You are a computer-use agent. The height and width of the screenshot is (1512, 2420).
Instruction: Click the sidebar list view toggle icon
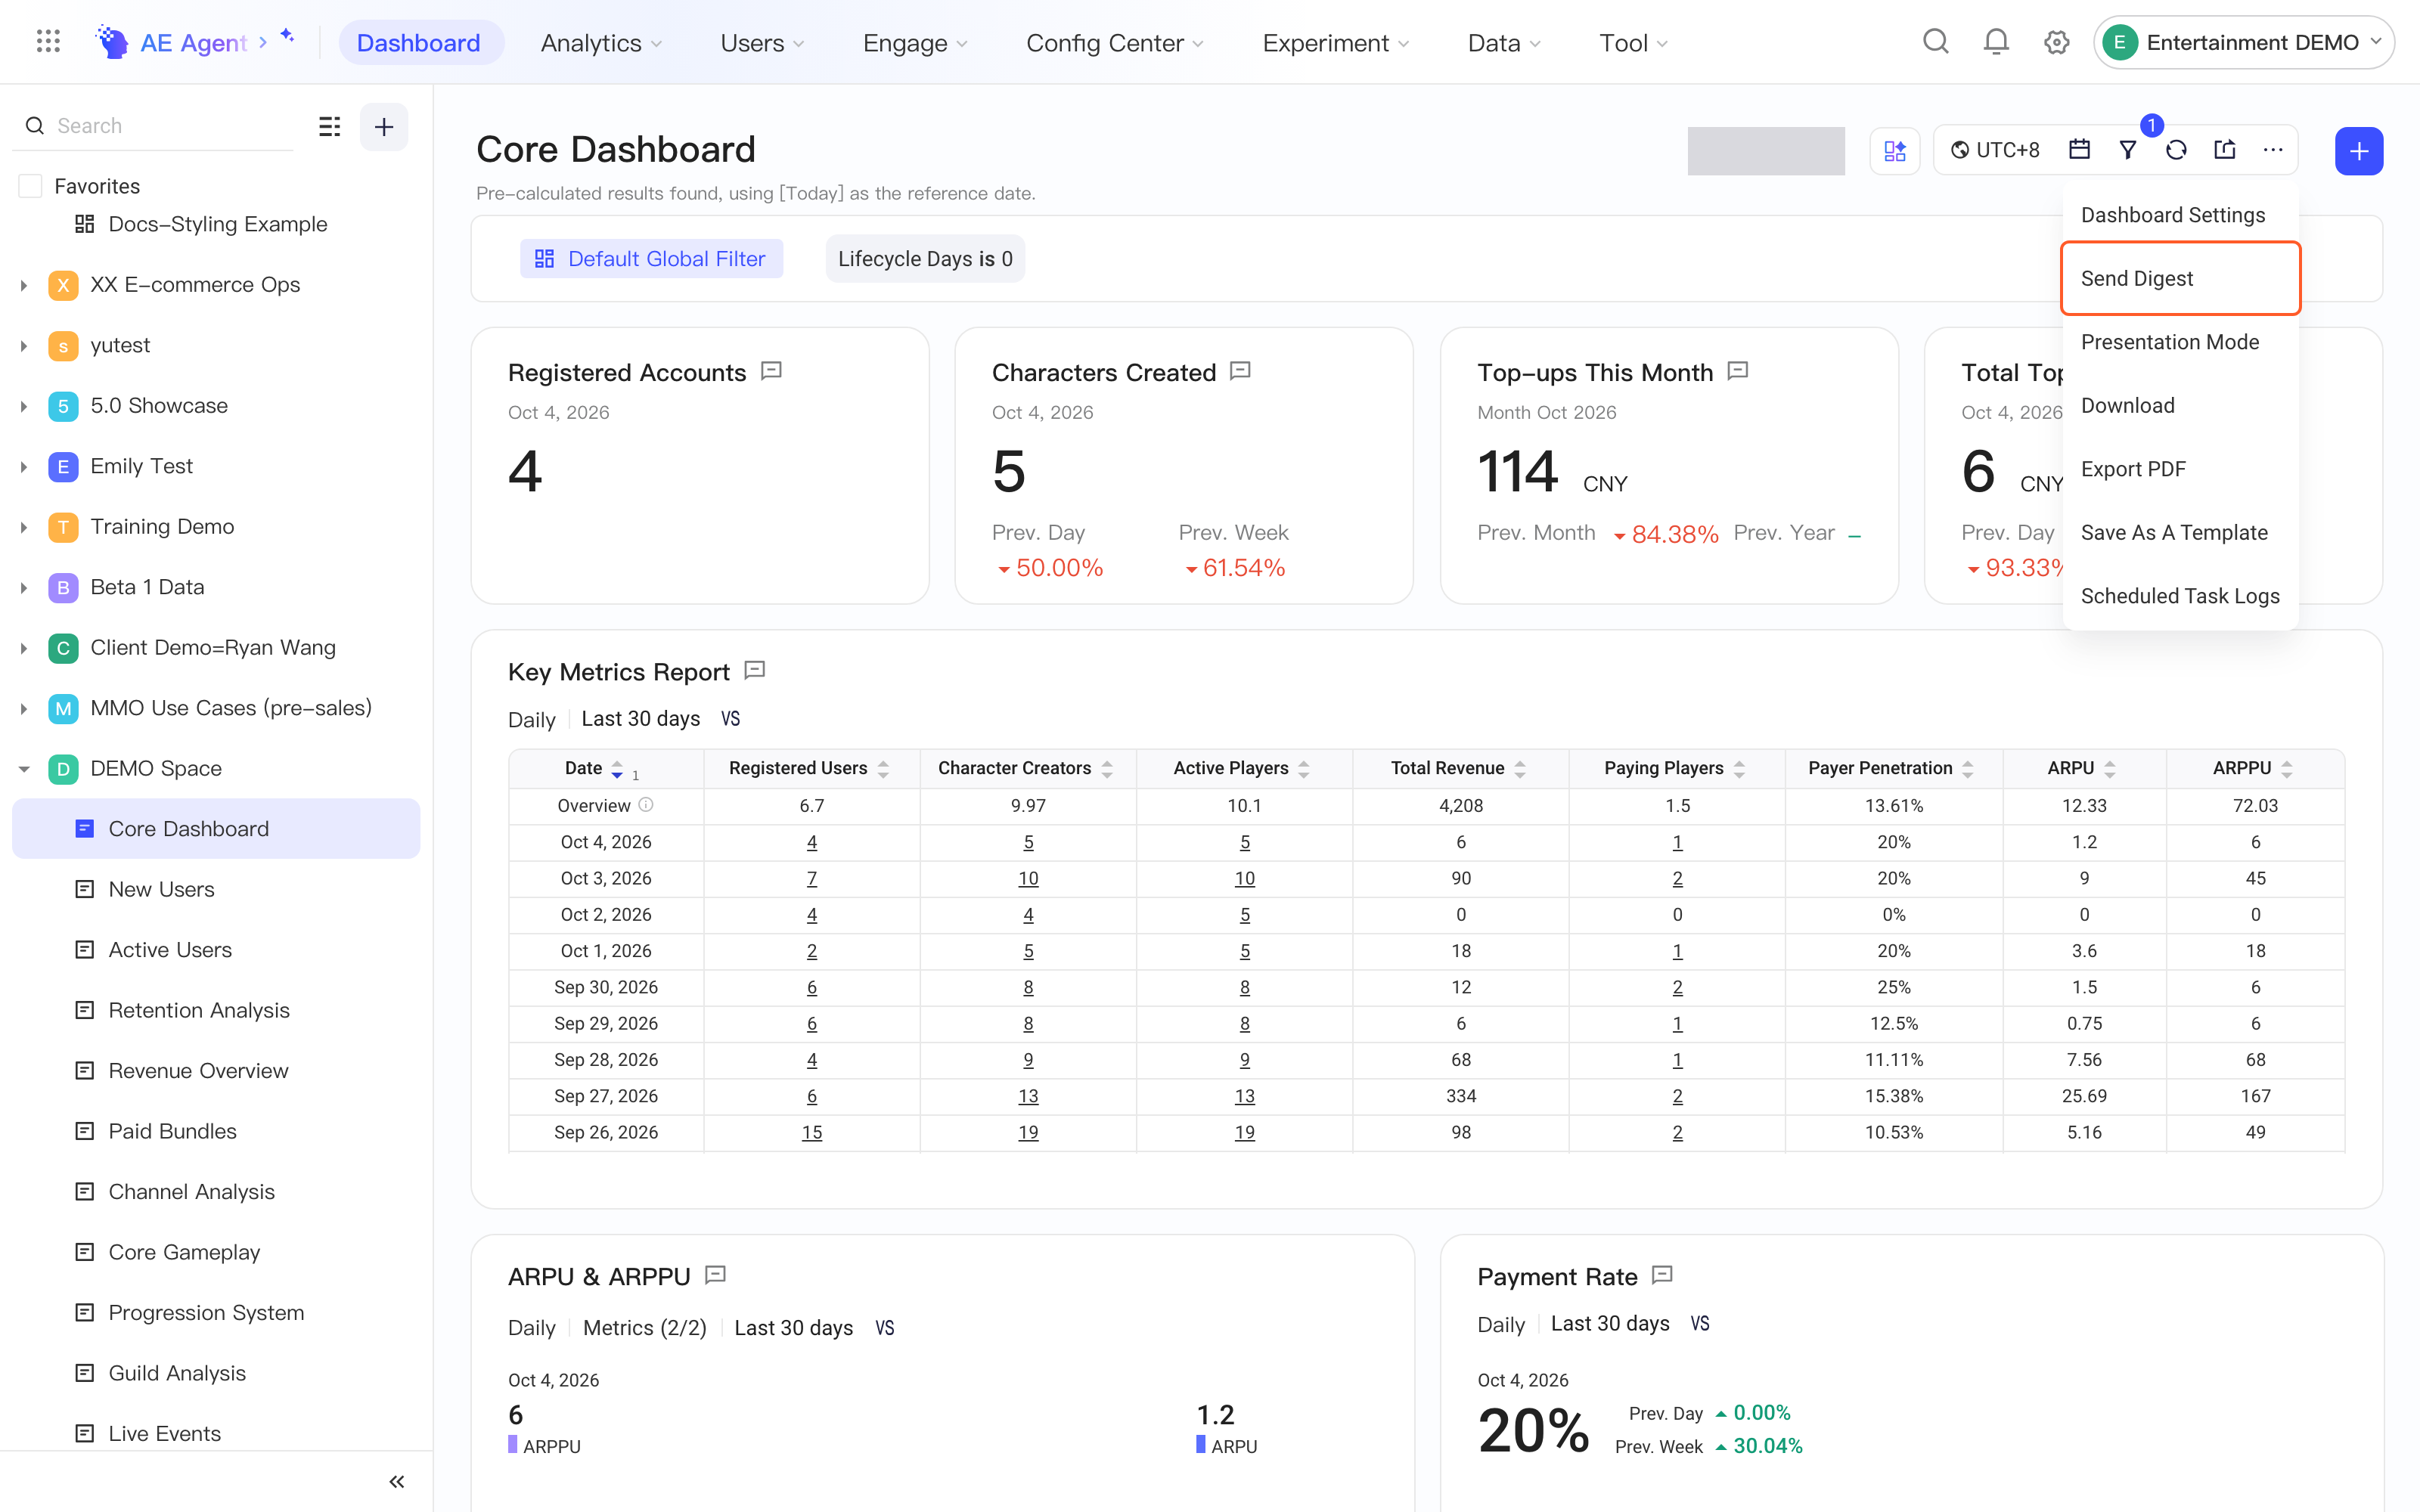point(329,126)
